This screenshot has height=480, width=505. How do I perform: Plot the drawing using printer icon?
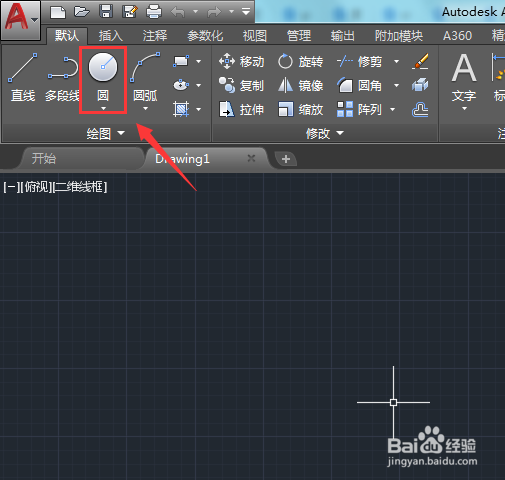[x=154, y=12]
